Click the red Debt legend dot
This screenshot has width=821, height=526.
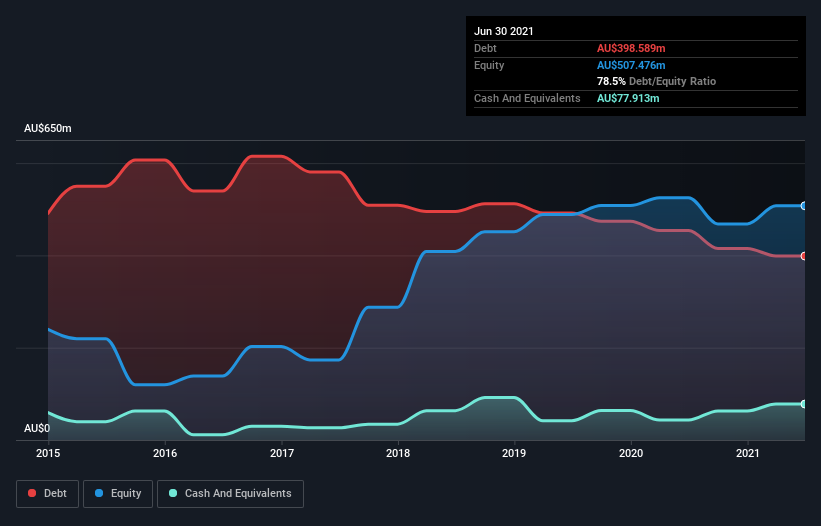click(x=32, y=493)
